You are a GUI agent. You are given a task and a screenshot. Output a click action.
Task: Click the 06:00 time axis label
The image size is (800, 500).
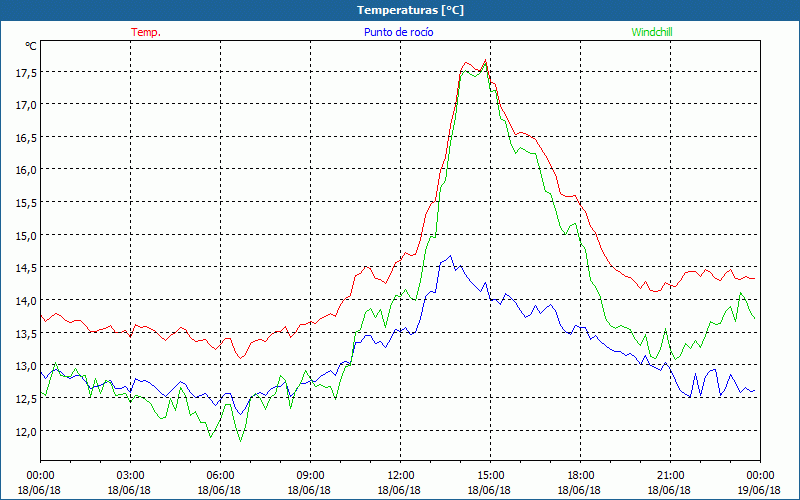coord(220,476)
